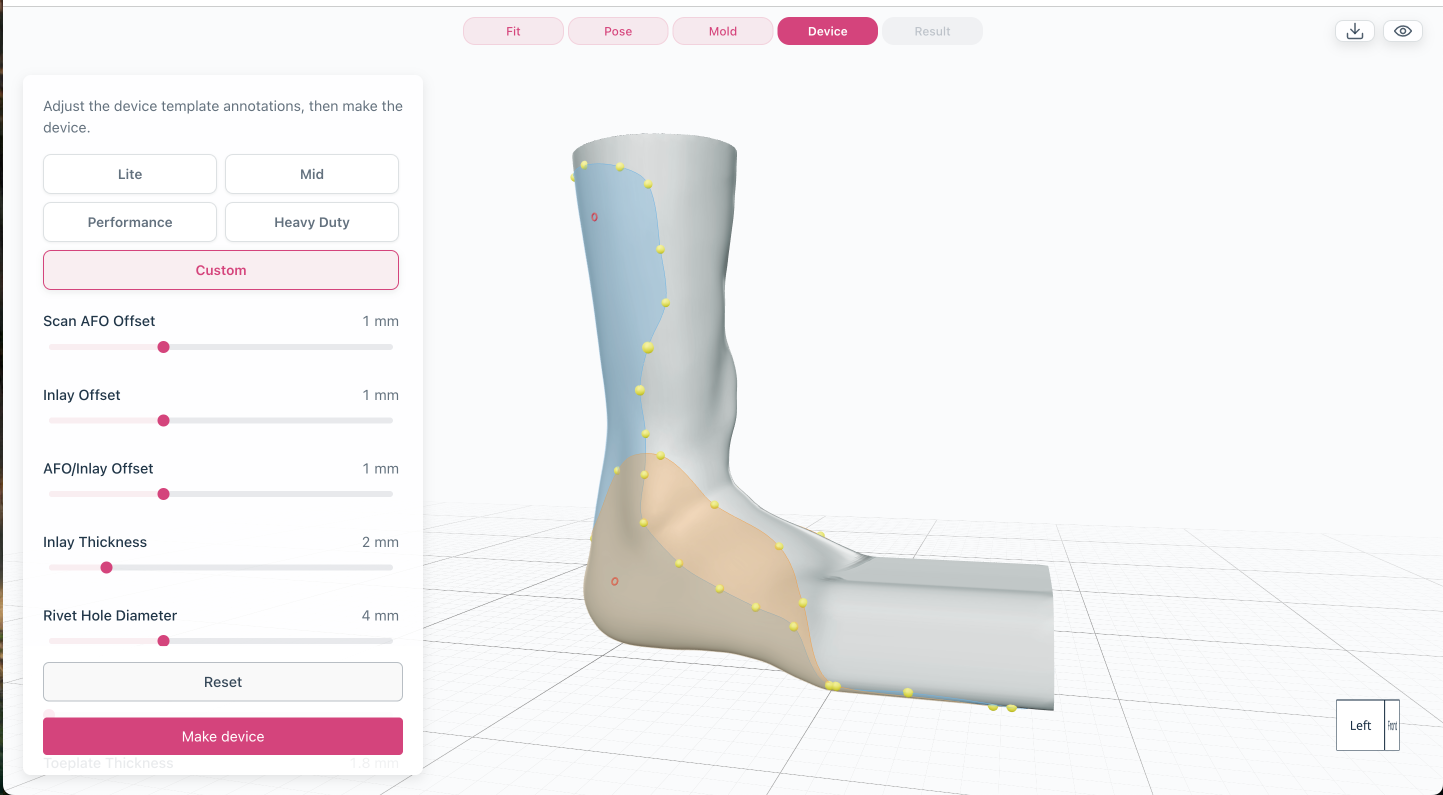Toggle the eye visibility icon
Screen dimensions: 1443x795
click(1403, 31)
